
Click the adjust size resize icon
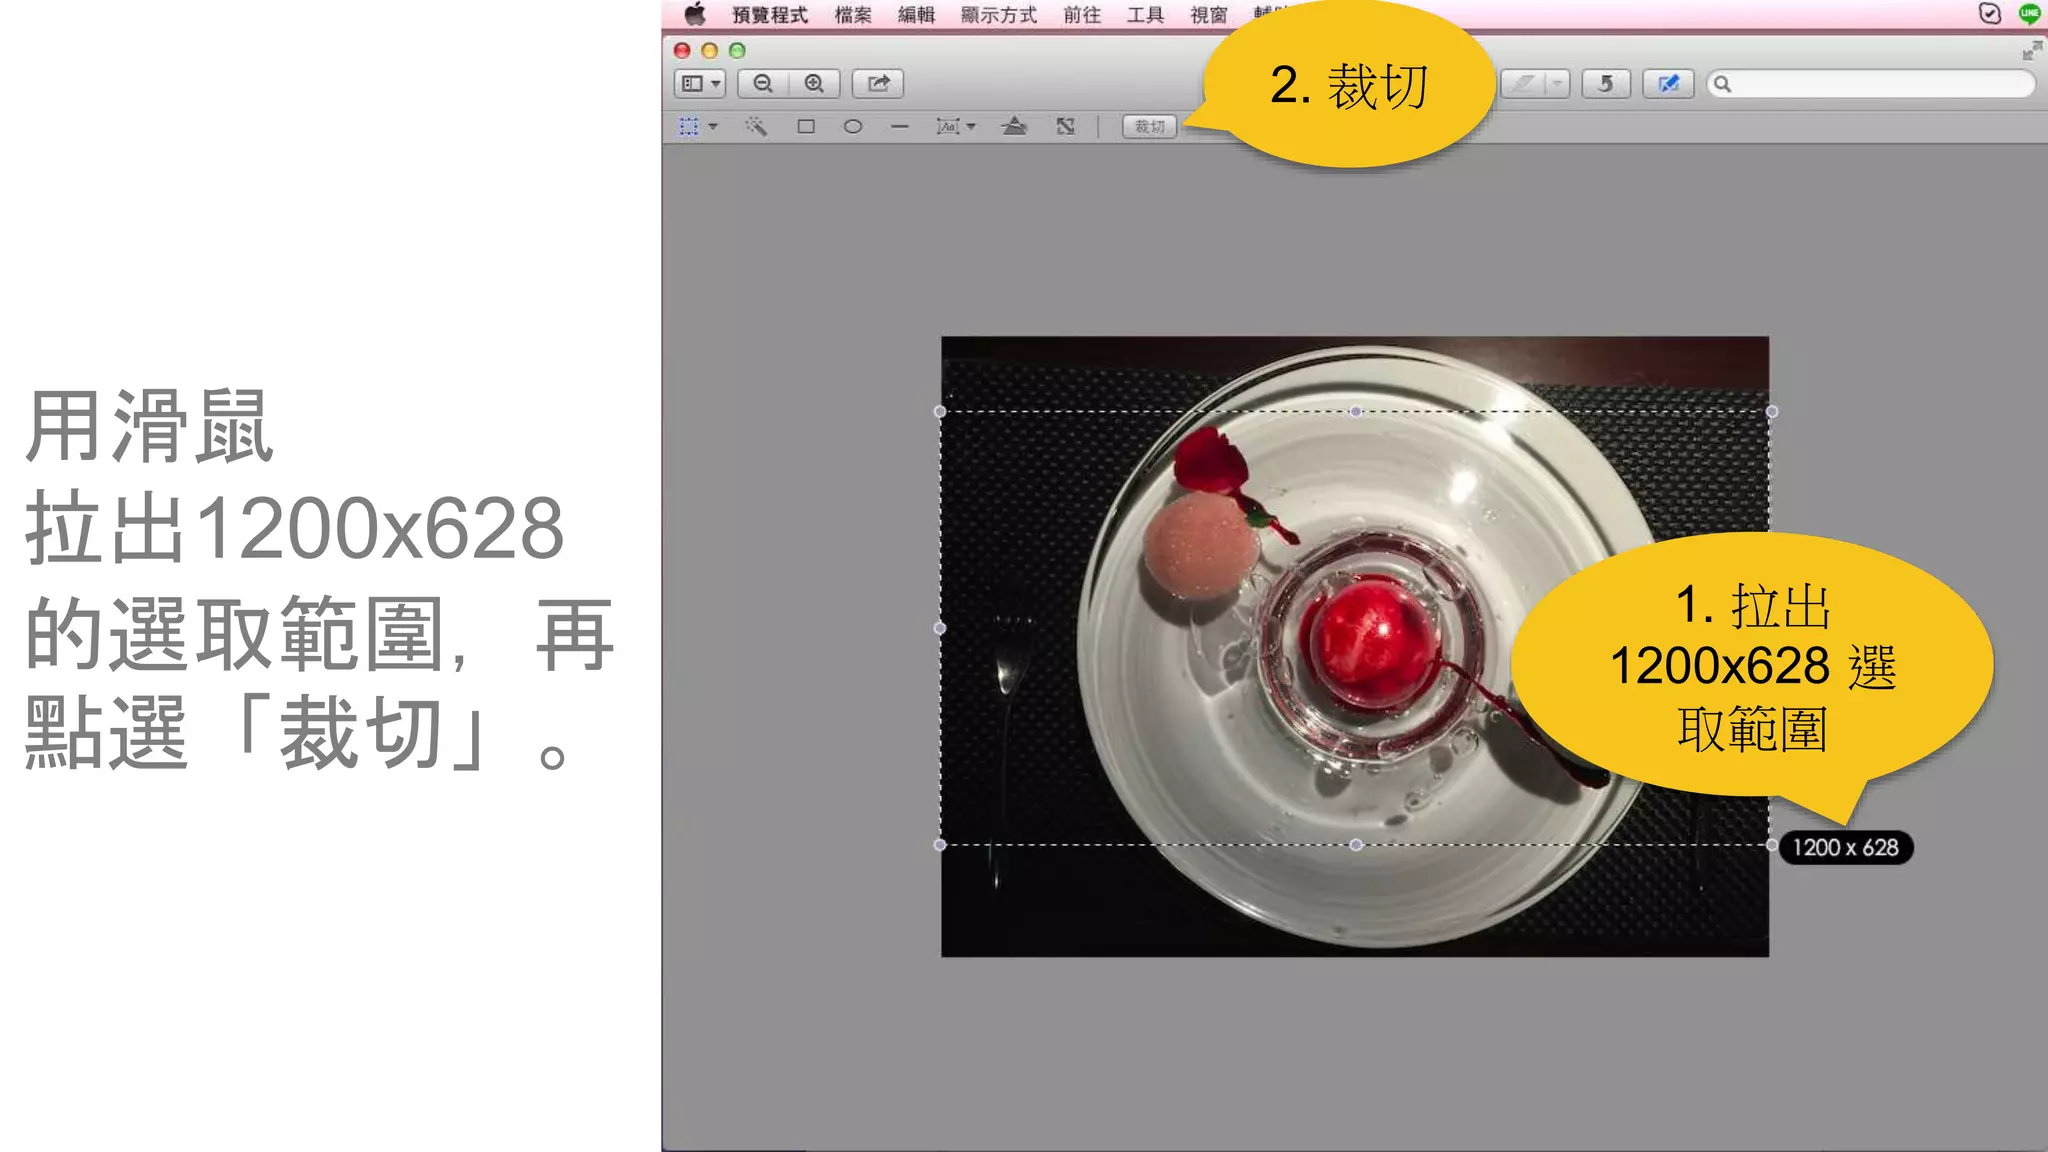1066,126
